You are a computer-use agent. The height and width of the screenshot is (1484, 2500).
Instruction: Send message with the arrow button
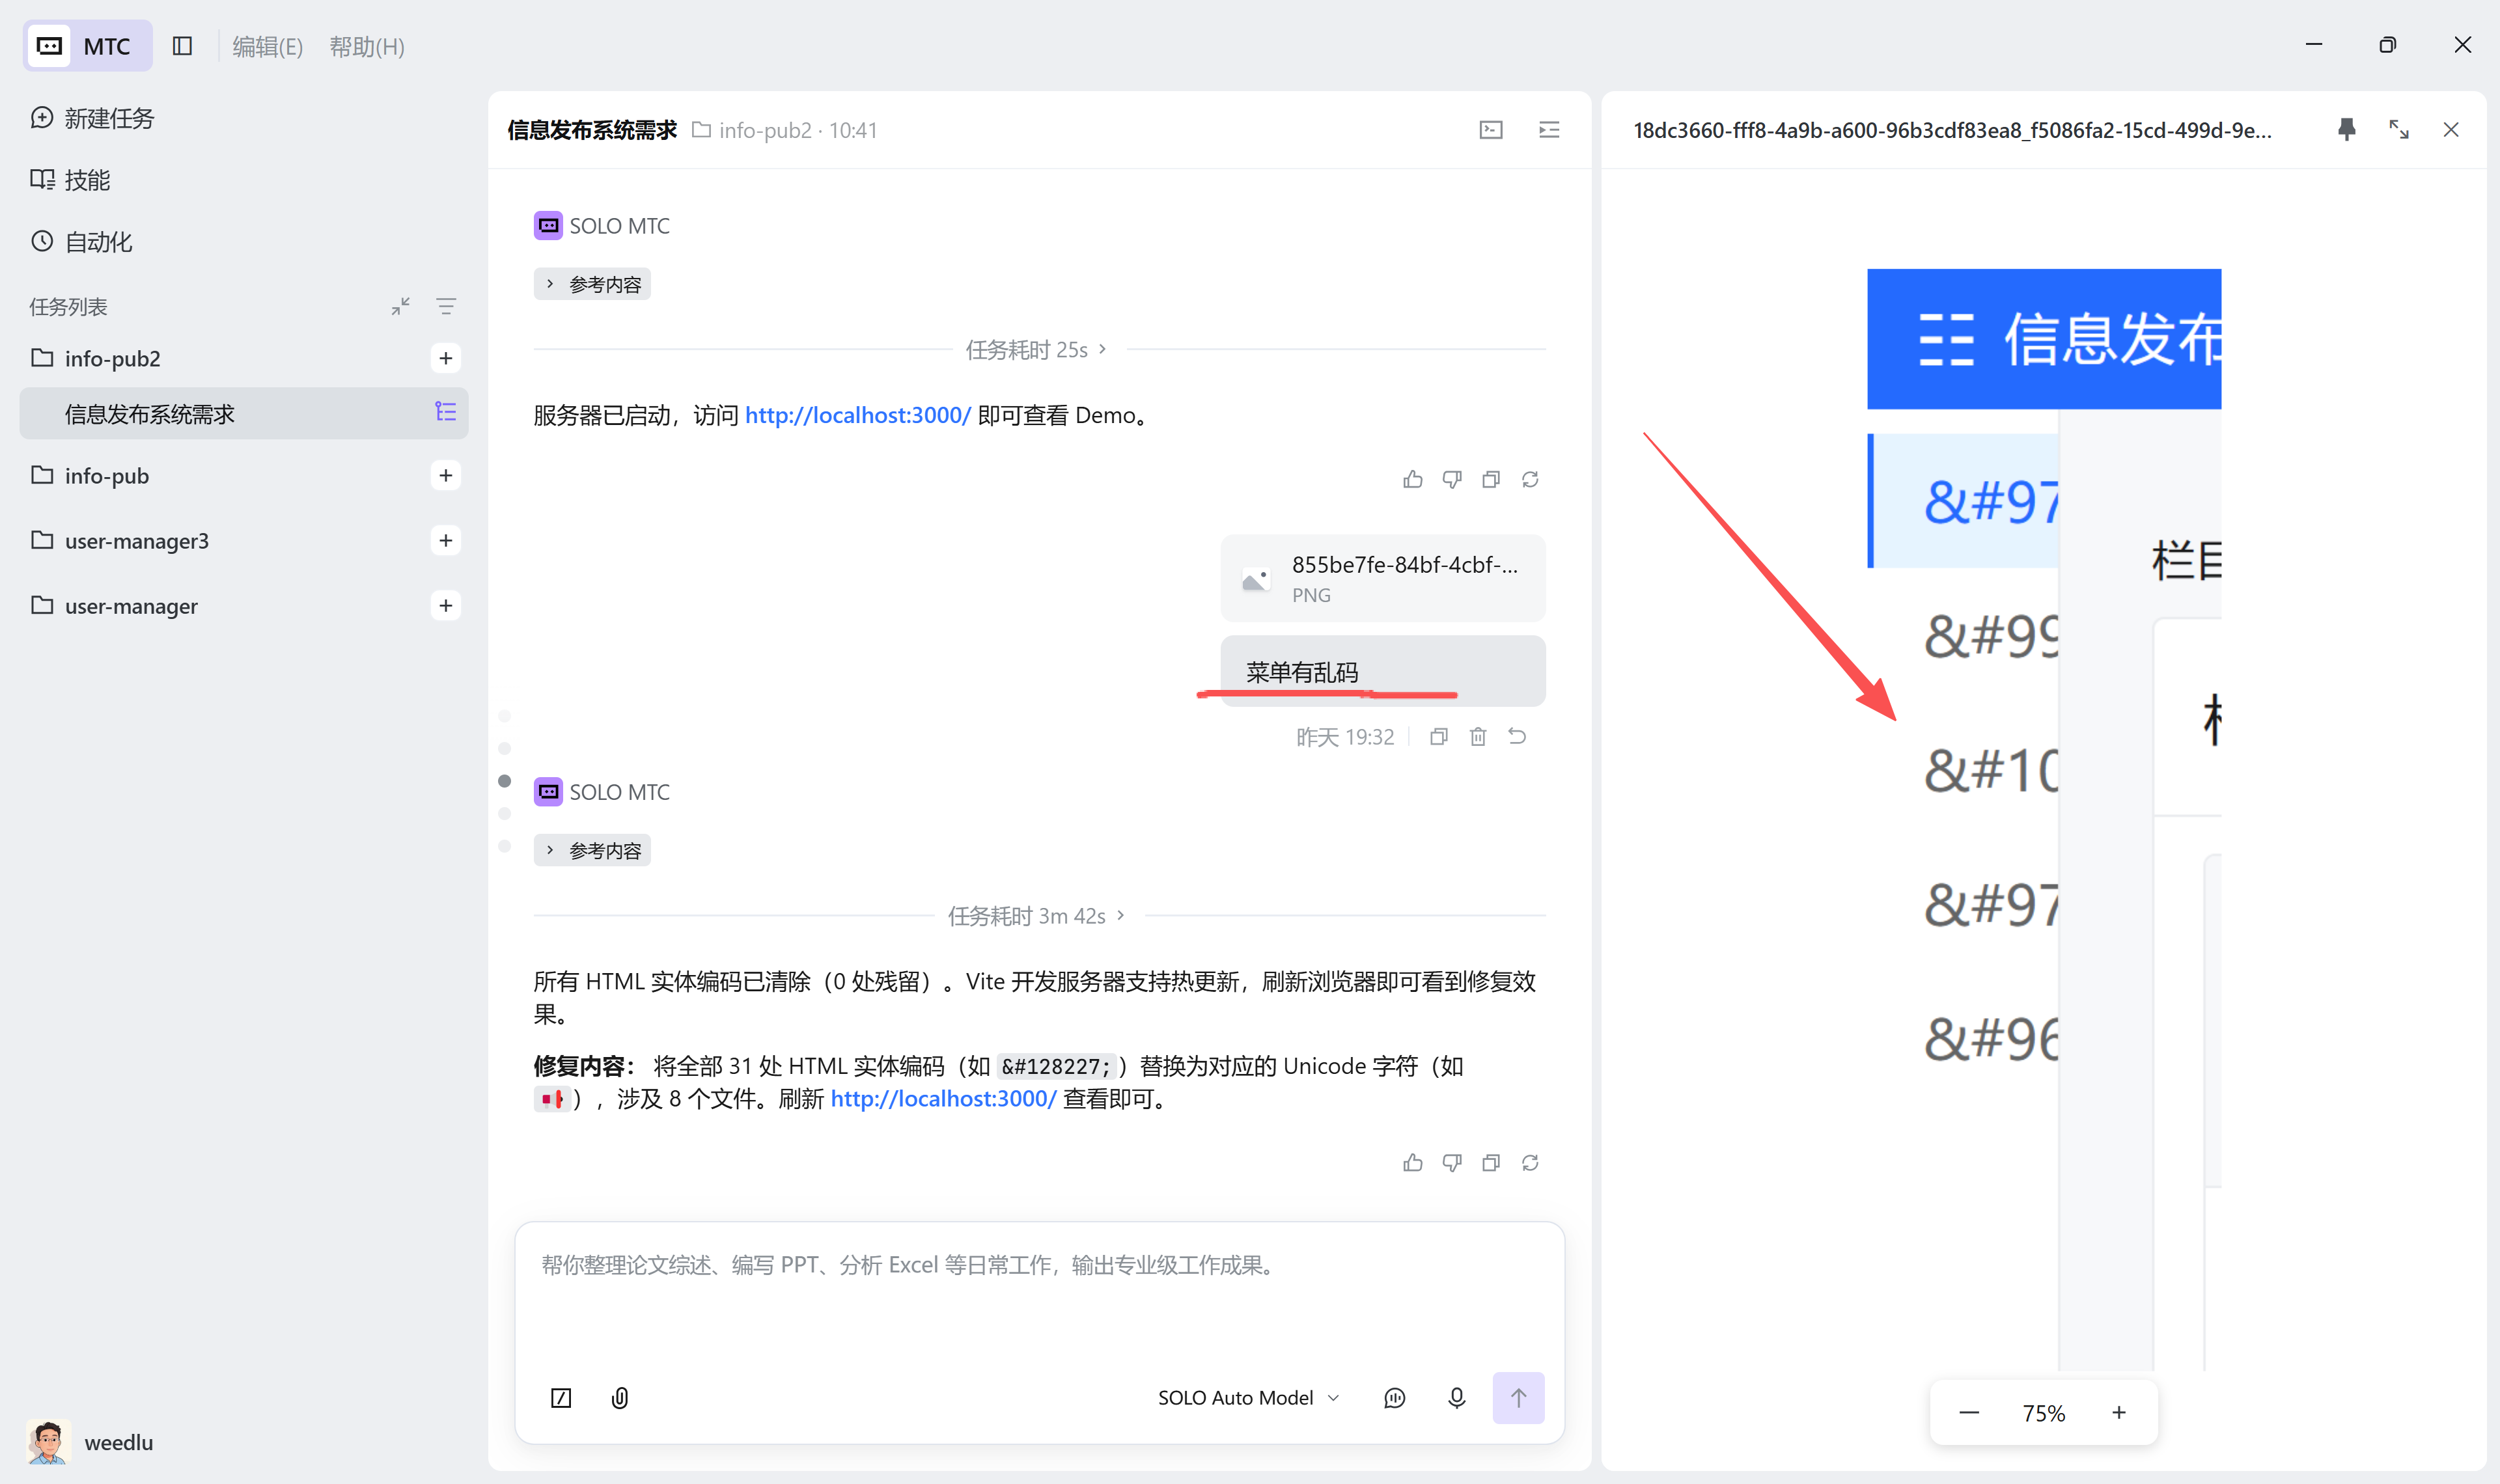tap(1518, 1398)
